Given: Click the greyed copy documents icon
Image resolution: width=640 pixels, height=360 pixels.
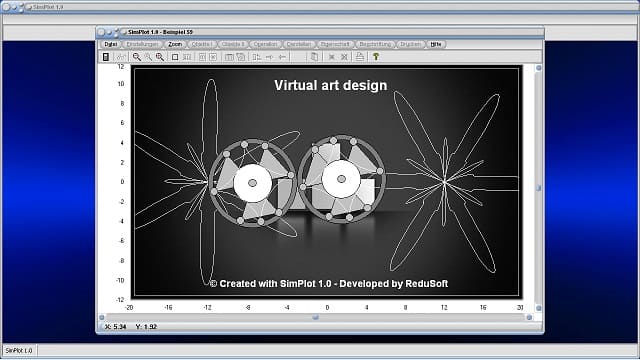Looking at the screenshot, I should (314, 57).
